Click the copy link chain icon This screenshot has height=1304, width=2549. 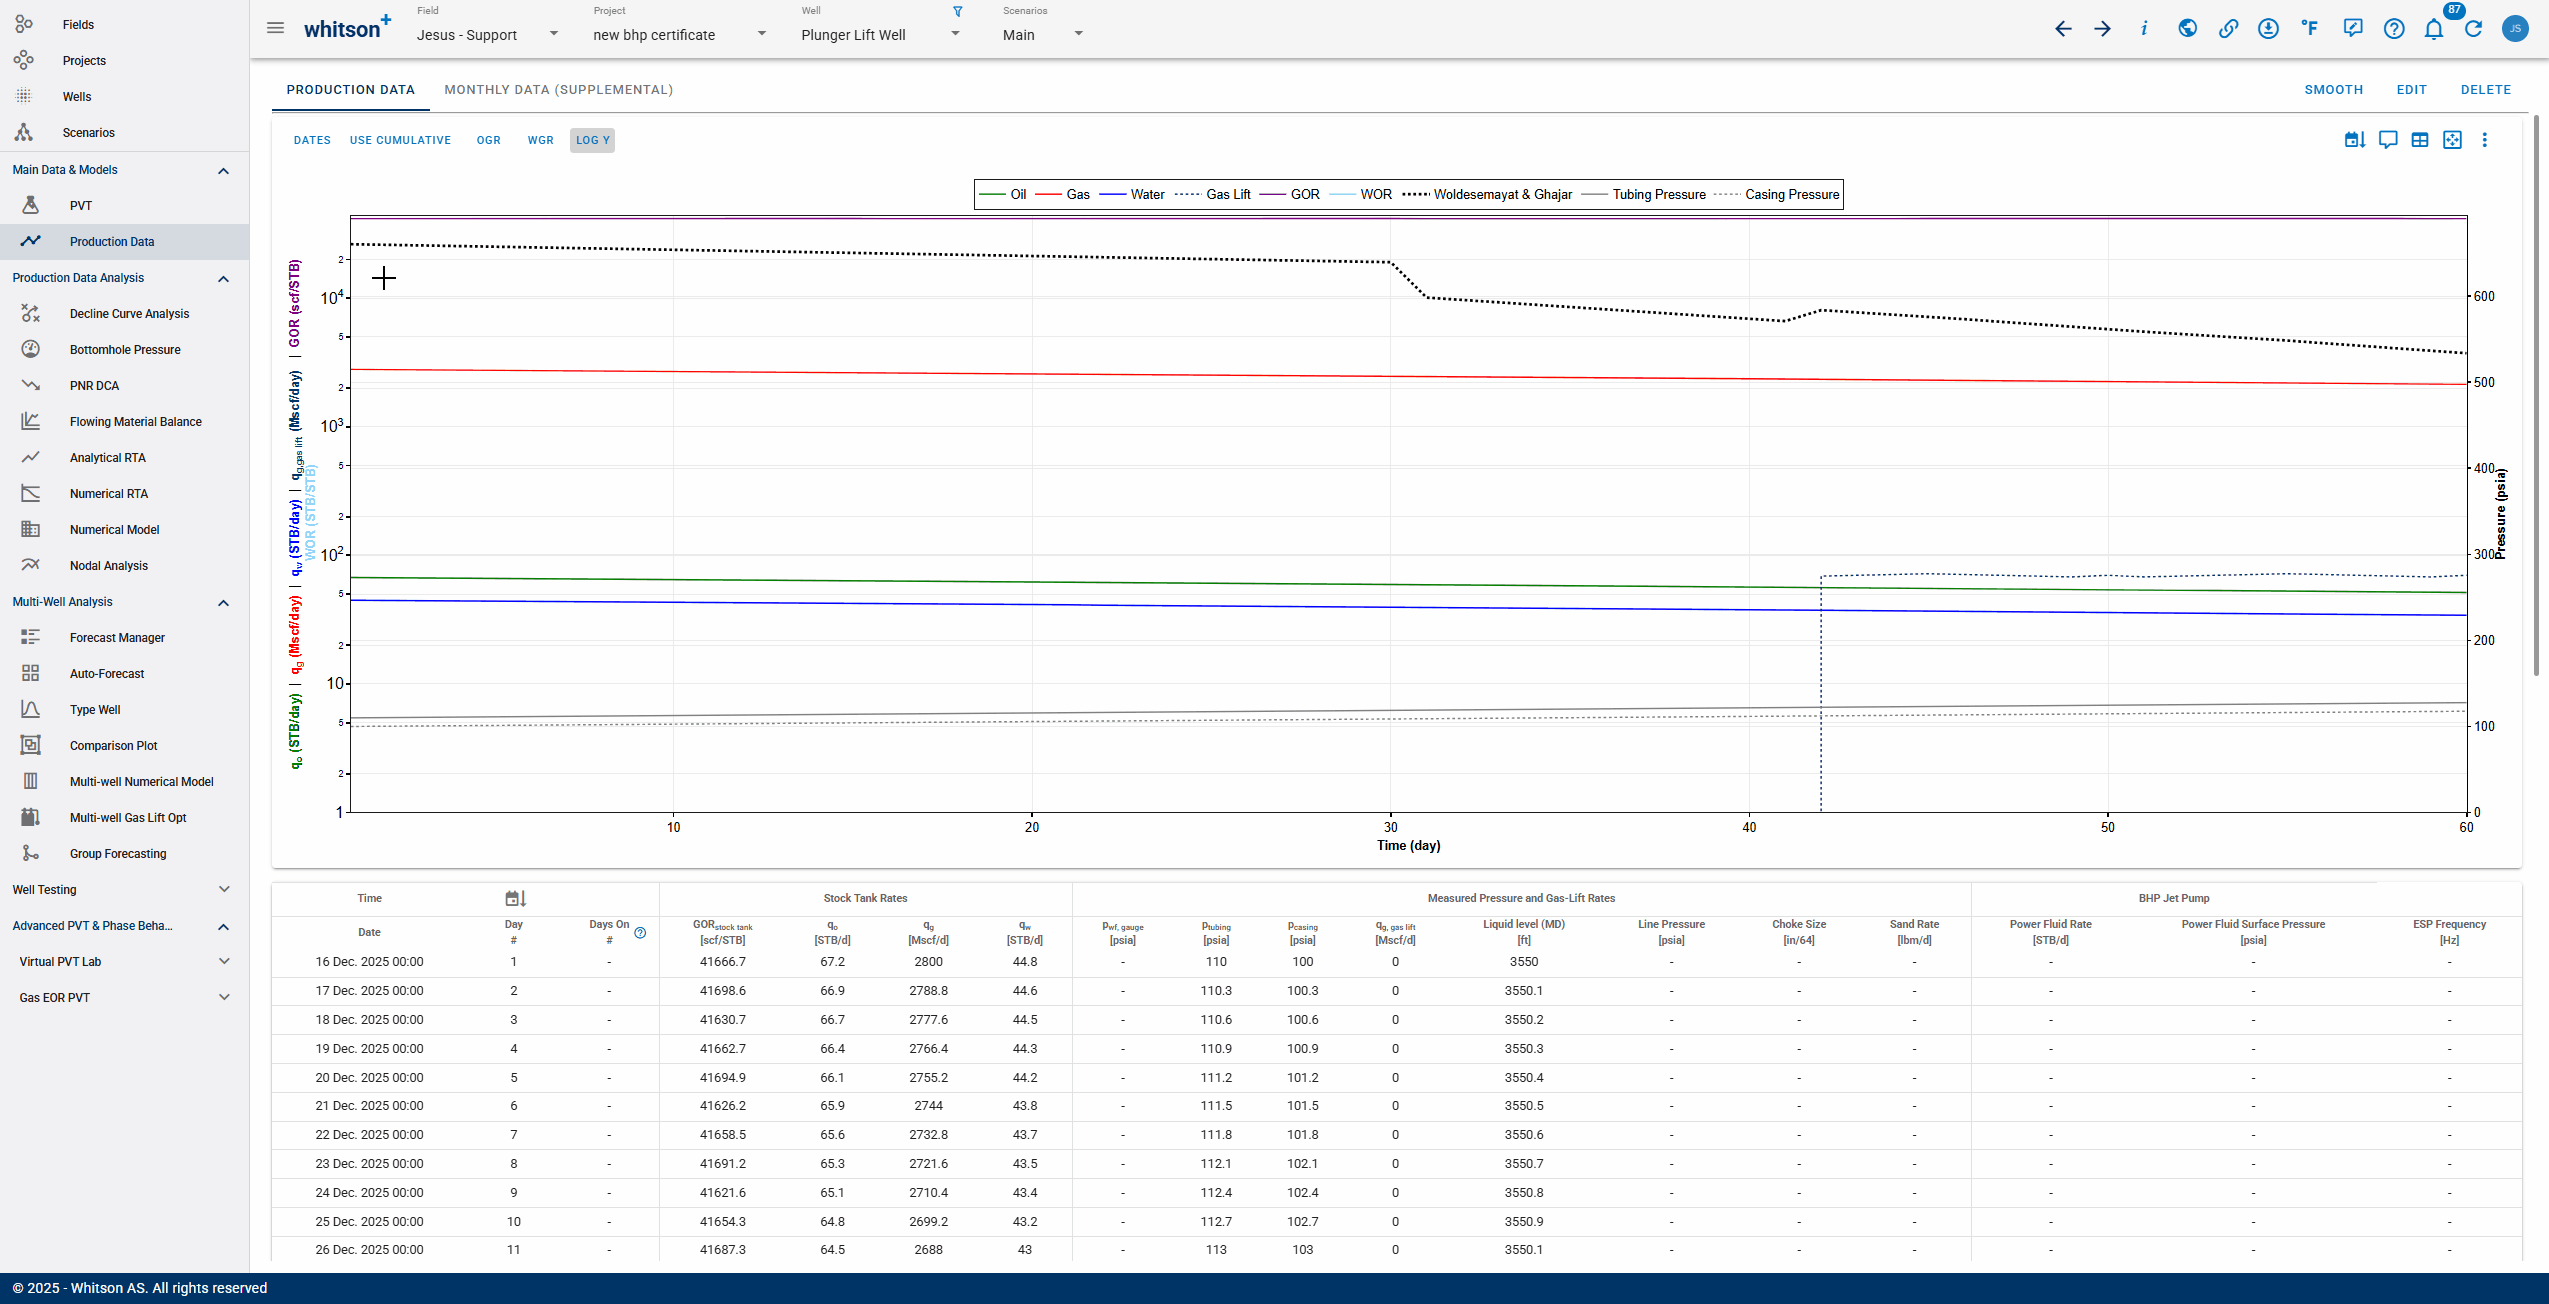[2228, 29]
